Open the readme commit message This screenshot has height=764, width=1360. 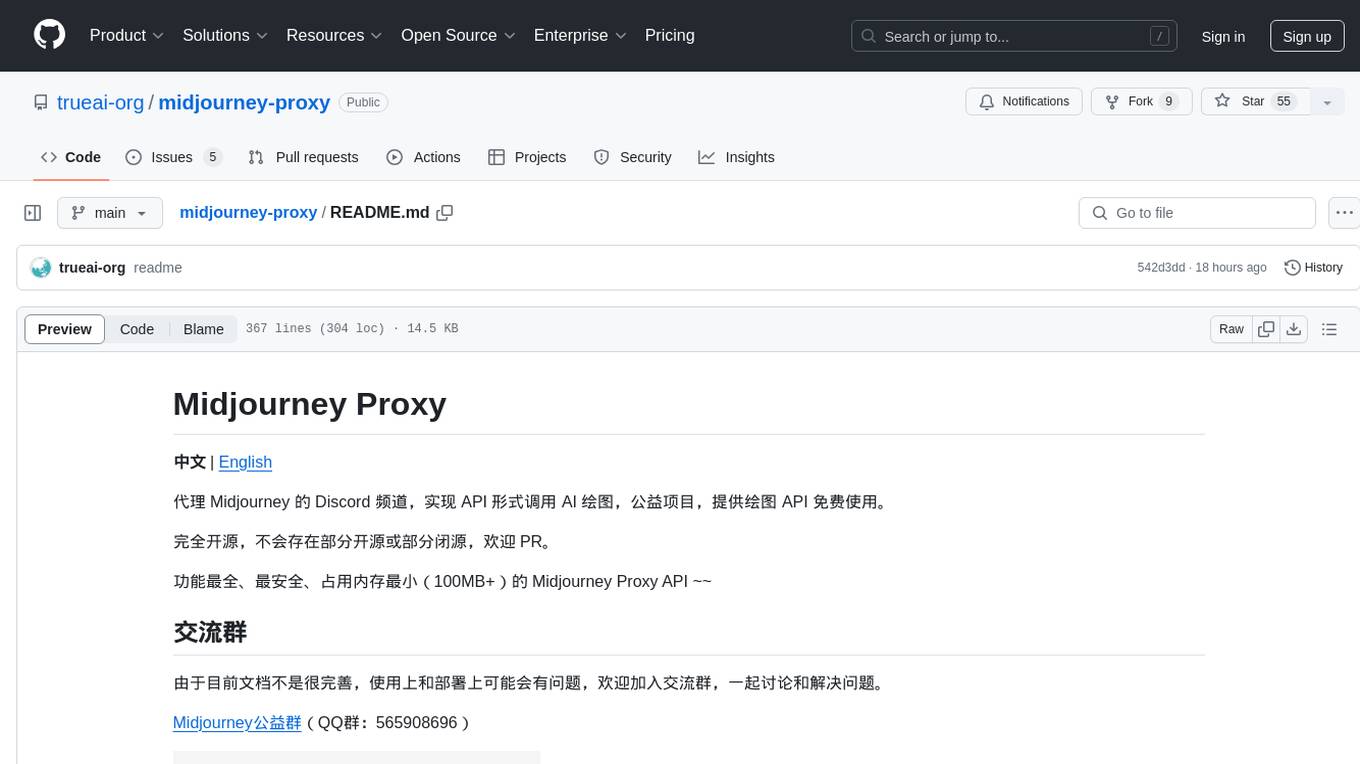(158, 268)
